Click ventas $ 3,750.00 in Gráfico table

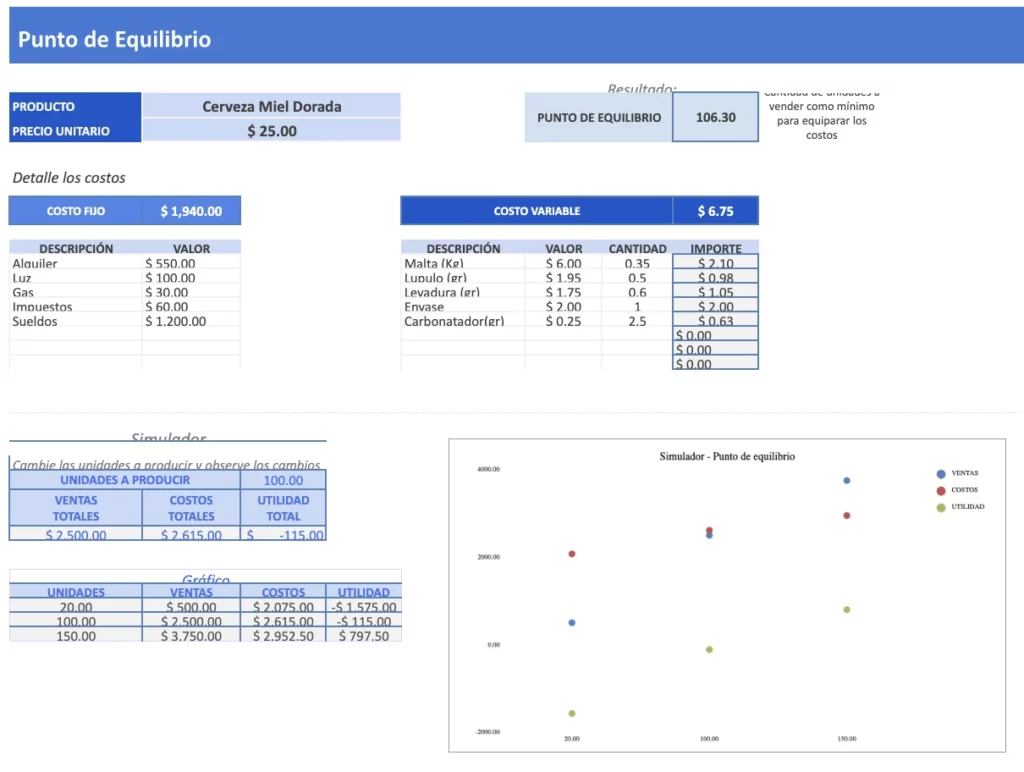(191, 635)
